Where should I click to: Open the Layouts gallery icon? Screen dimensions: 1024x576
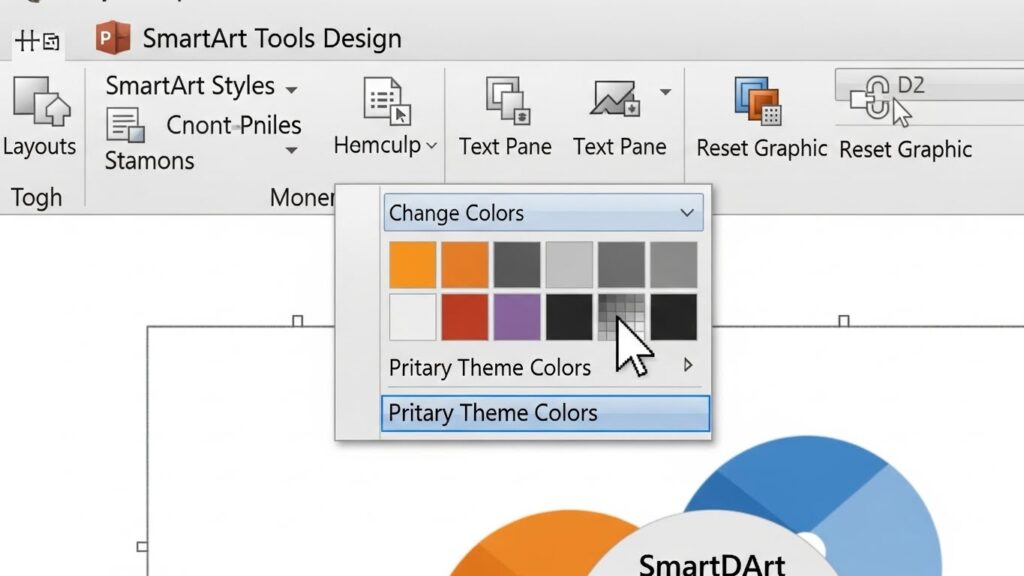(41, 101)
